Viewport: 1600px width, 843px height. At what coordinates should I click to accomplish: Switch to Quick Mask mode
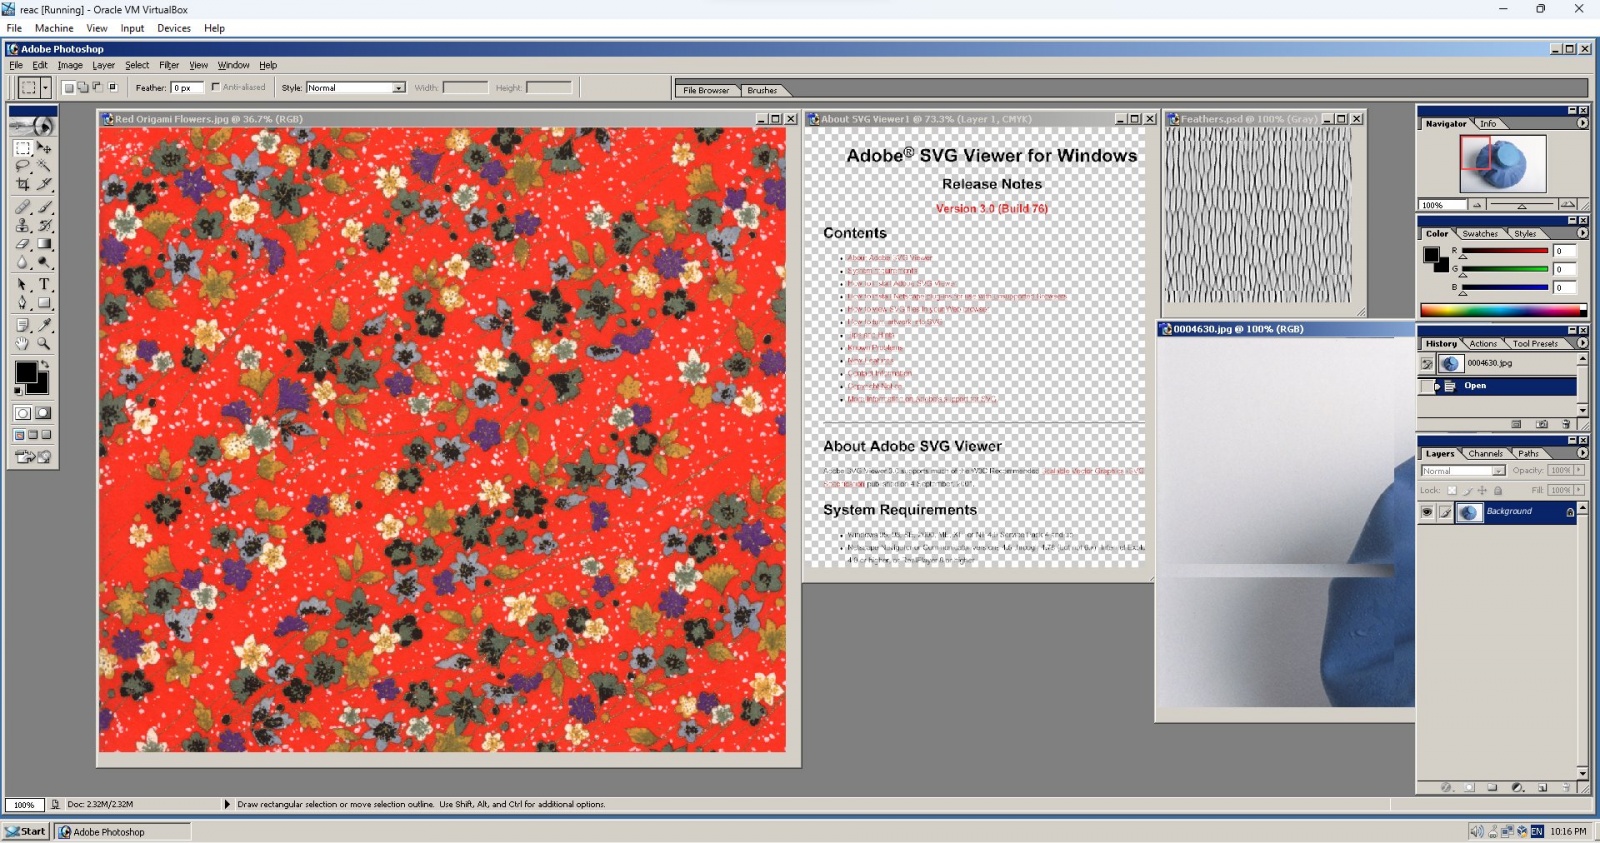[x=44, y=413]
